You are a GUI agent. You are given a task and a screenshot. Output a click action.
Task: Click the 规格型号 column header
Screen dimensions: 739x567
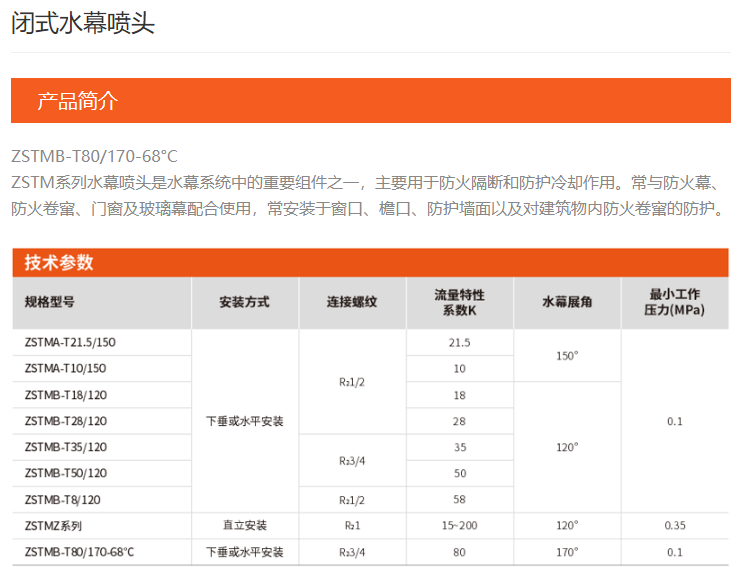point(50,302)
